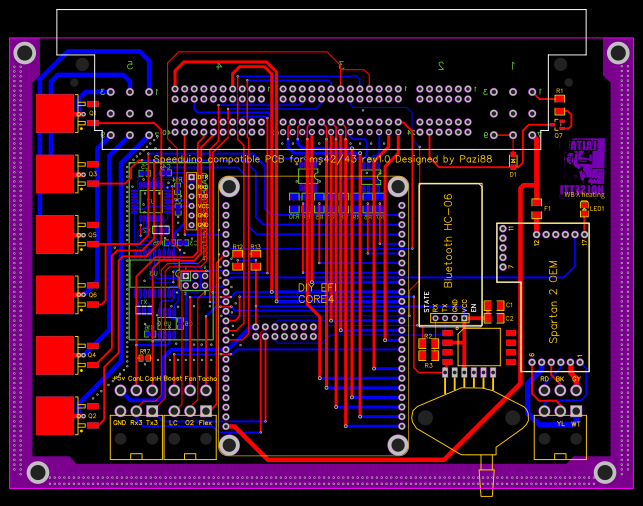Click the C1 capacitor designator
The width and height of the screenshot is (643, 506).
pyautogui.click(x=509, y=305)
